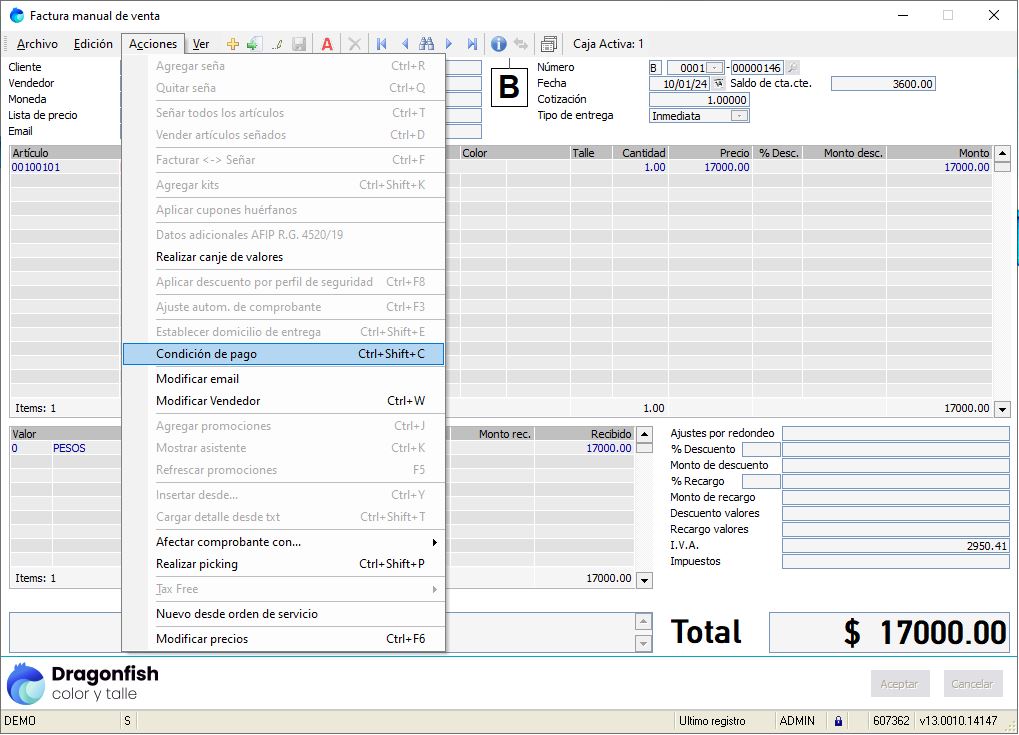Image resolution: width=1019 pixels, height=735 pixels.
Task: Click down arrow of articles grid scrollbar
Action: click(1003, 409)
